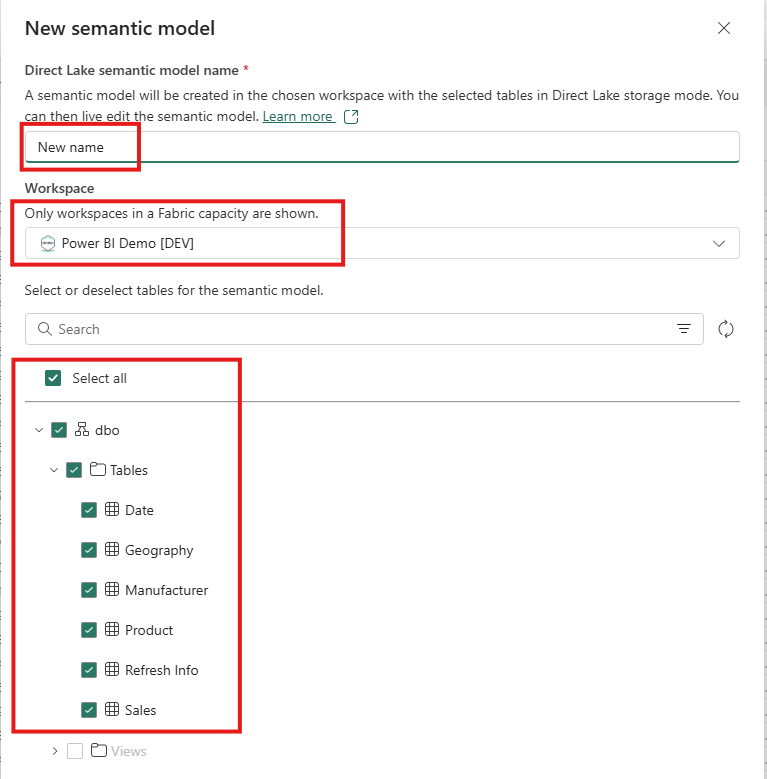Viewport: 767px width, 779px height.
Task: Click the Tables folder icon
Action: point(98,470)
